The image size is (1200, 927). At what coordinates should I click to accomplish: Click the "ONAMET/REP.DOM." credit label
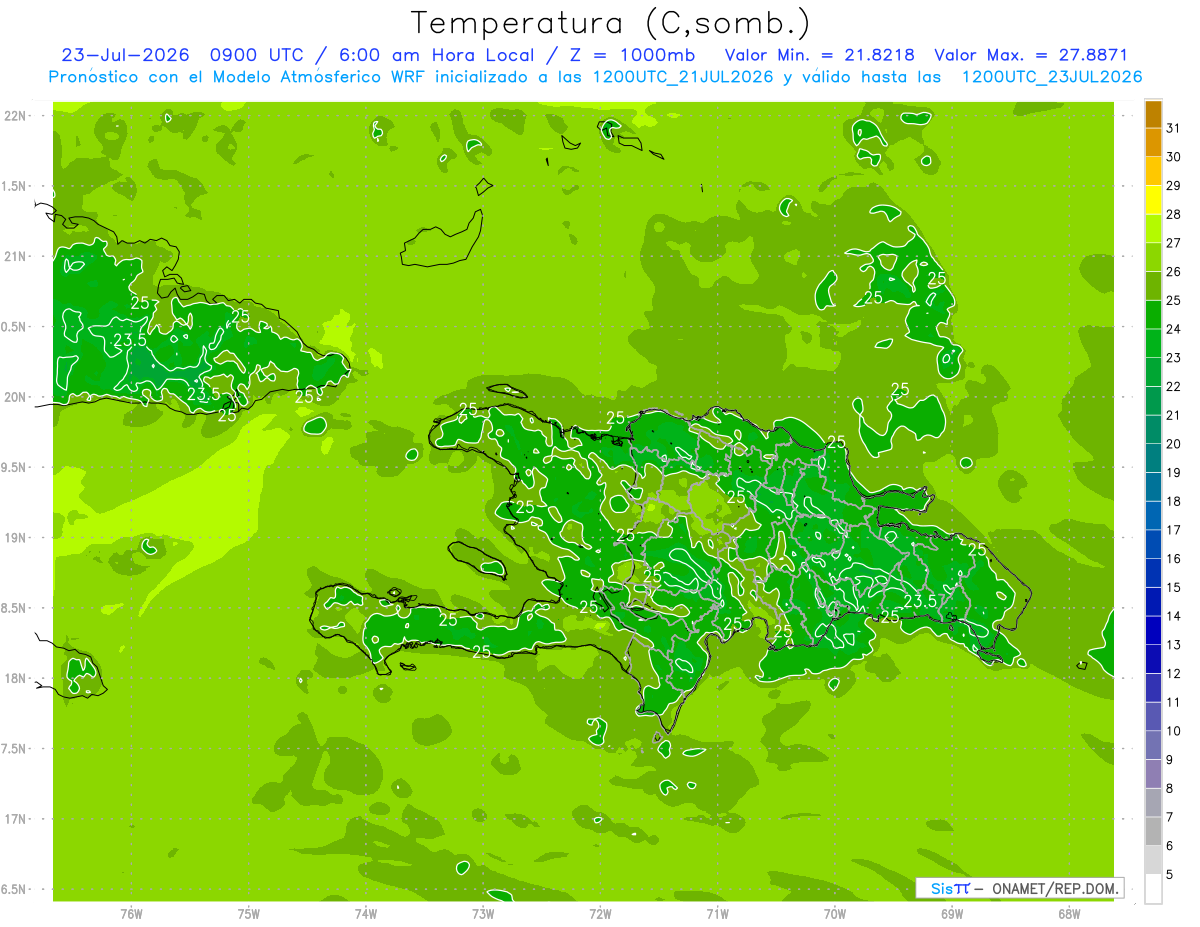coord(1056,888)
